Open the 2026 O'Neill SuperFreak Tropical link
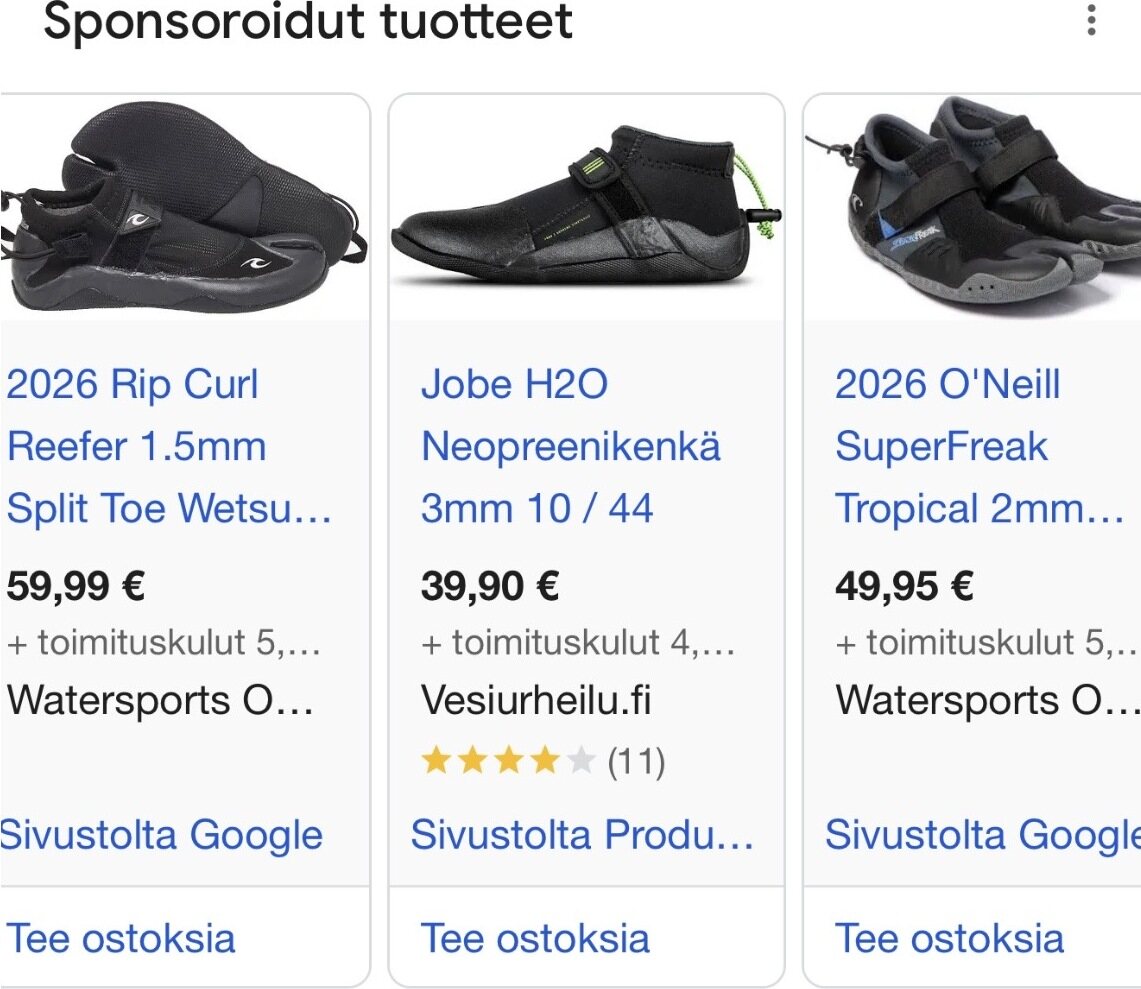Viewport: 1141px width, 989px height. pos(978,446)
